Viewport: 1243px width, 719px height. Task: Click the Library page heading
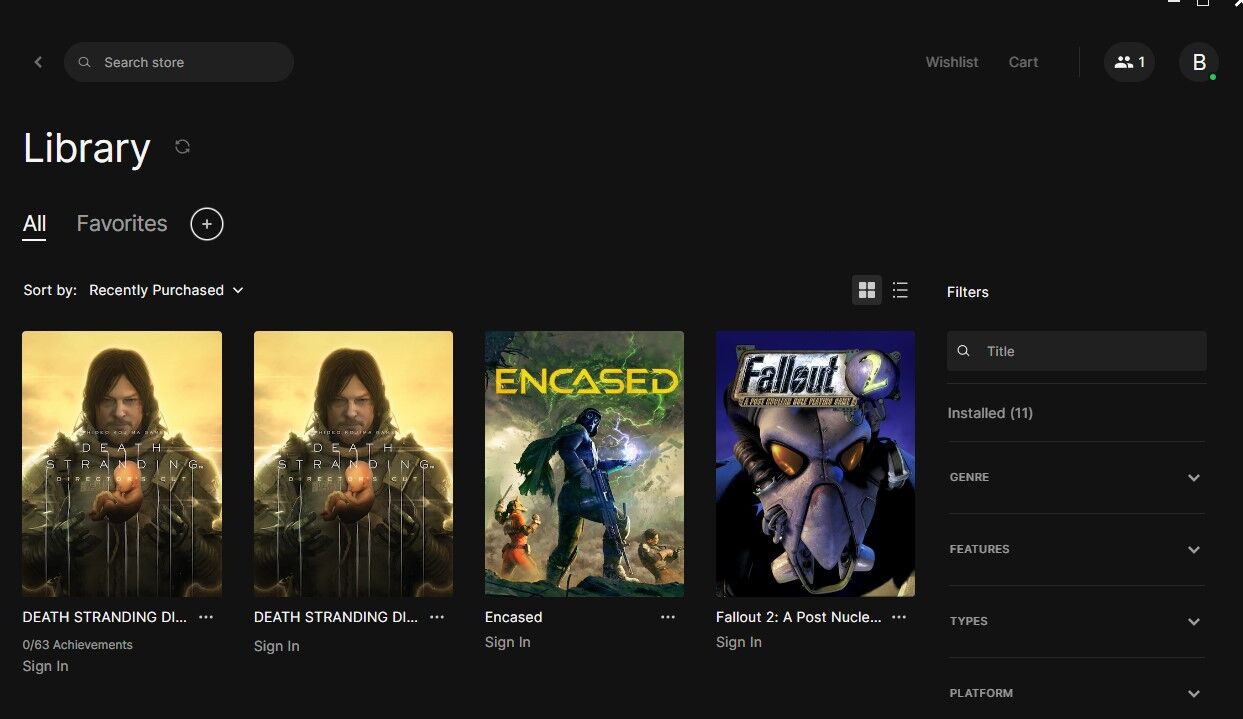tap(87, 148)
